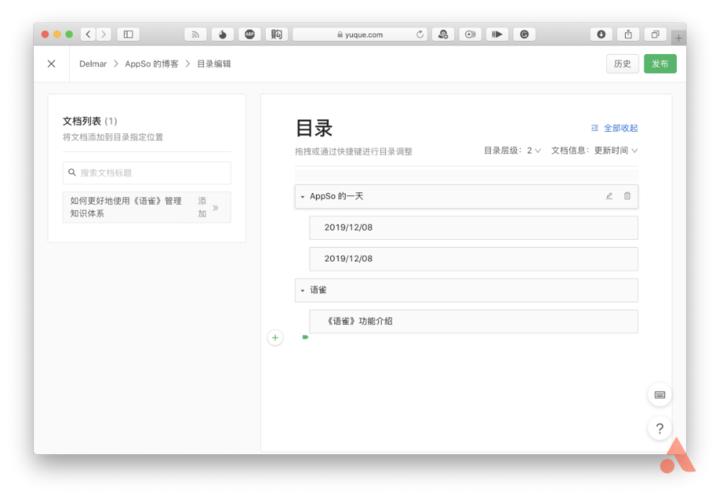Click the play-shaped extension icon
The image size is (720, 499).
[x=497, y=34]
